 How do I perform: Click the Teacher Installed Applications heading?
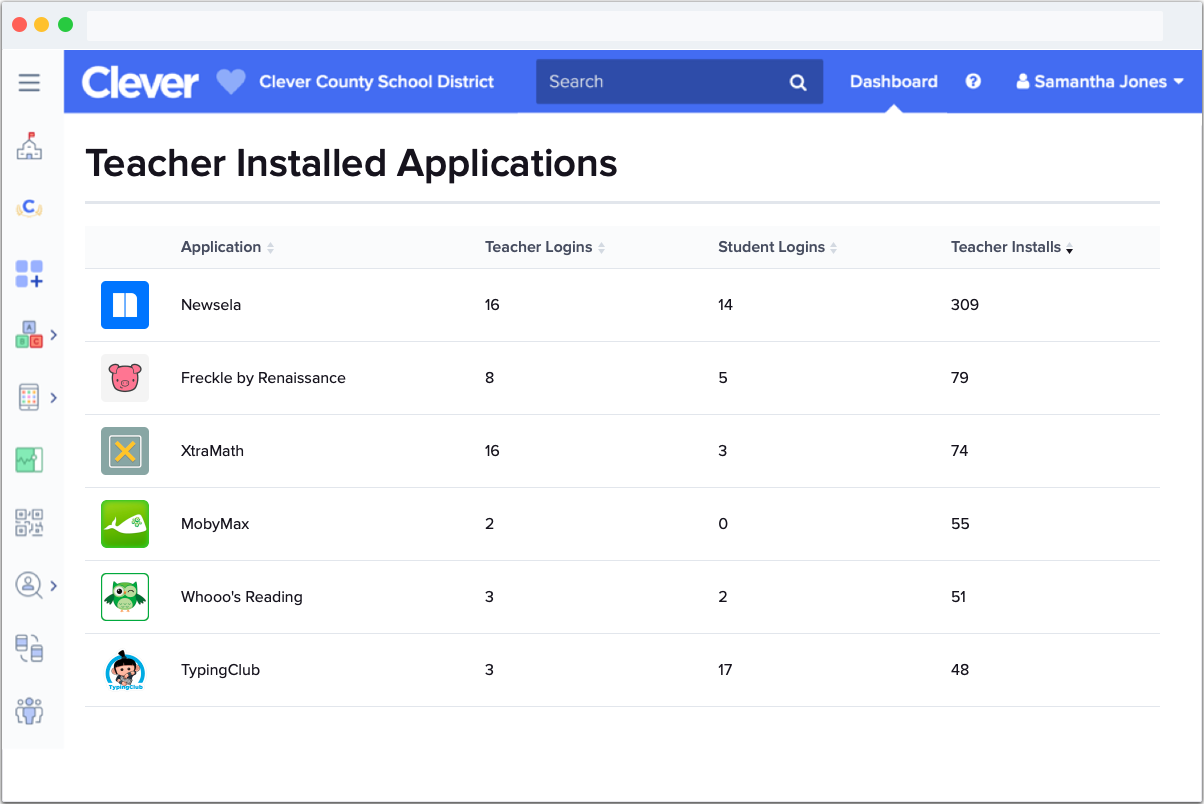click(x=351, y=163)
